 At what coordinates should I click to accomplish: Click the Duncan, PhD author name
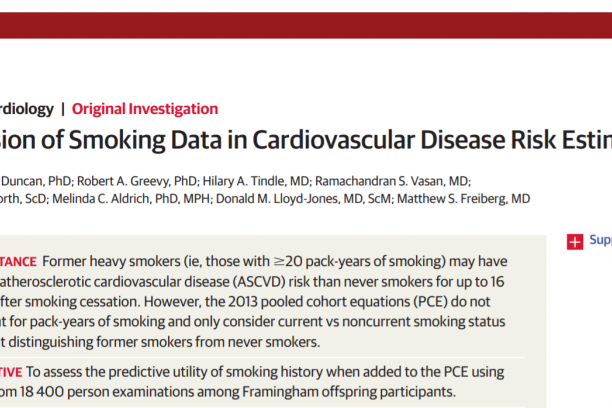(36, 181)
